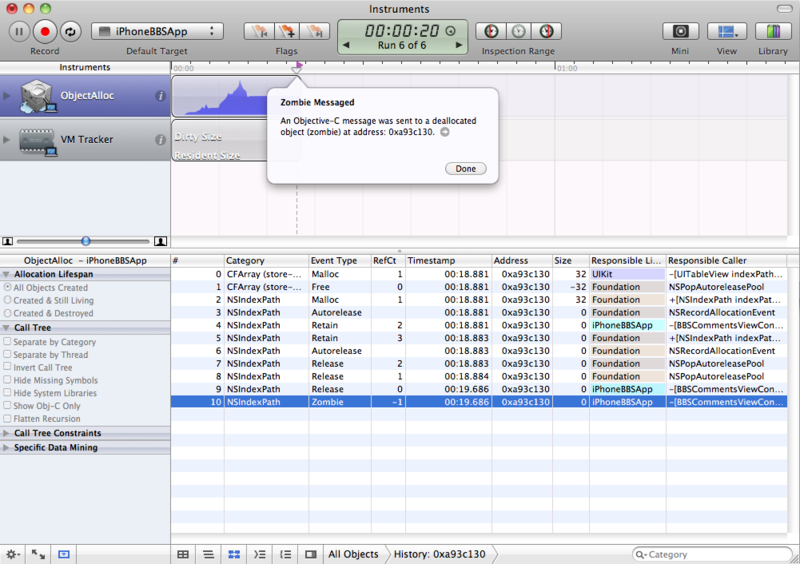Enable Hide Missing Symbols checkbox

(x=7, y=380)
